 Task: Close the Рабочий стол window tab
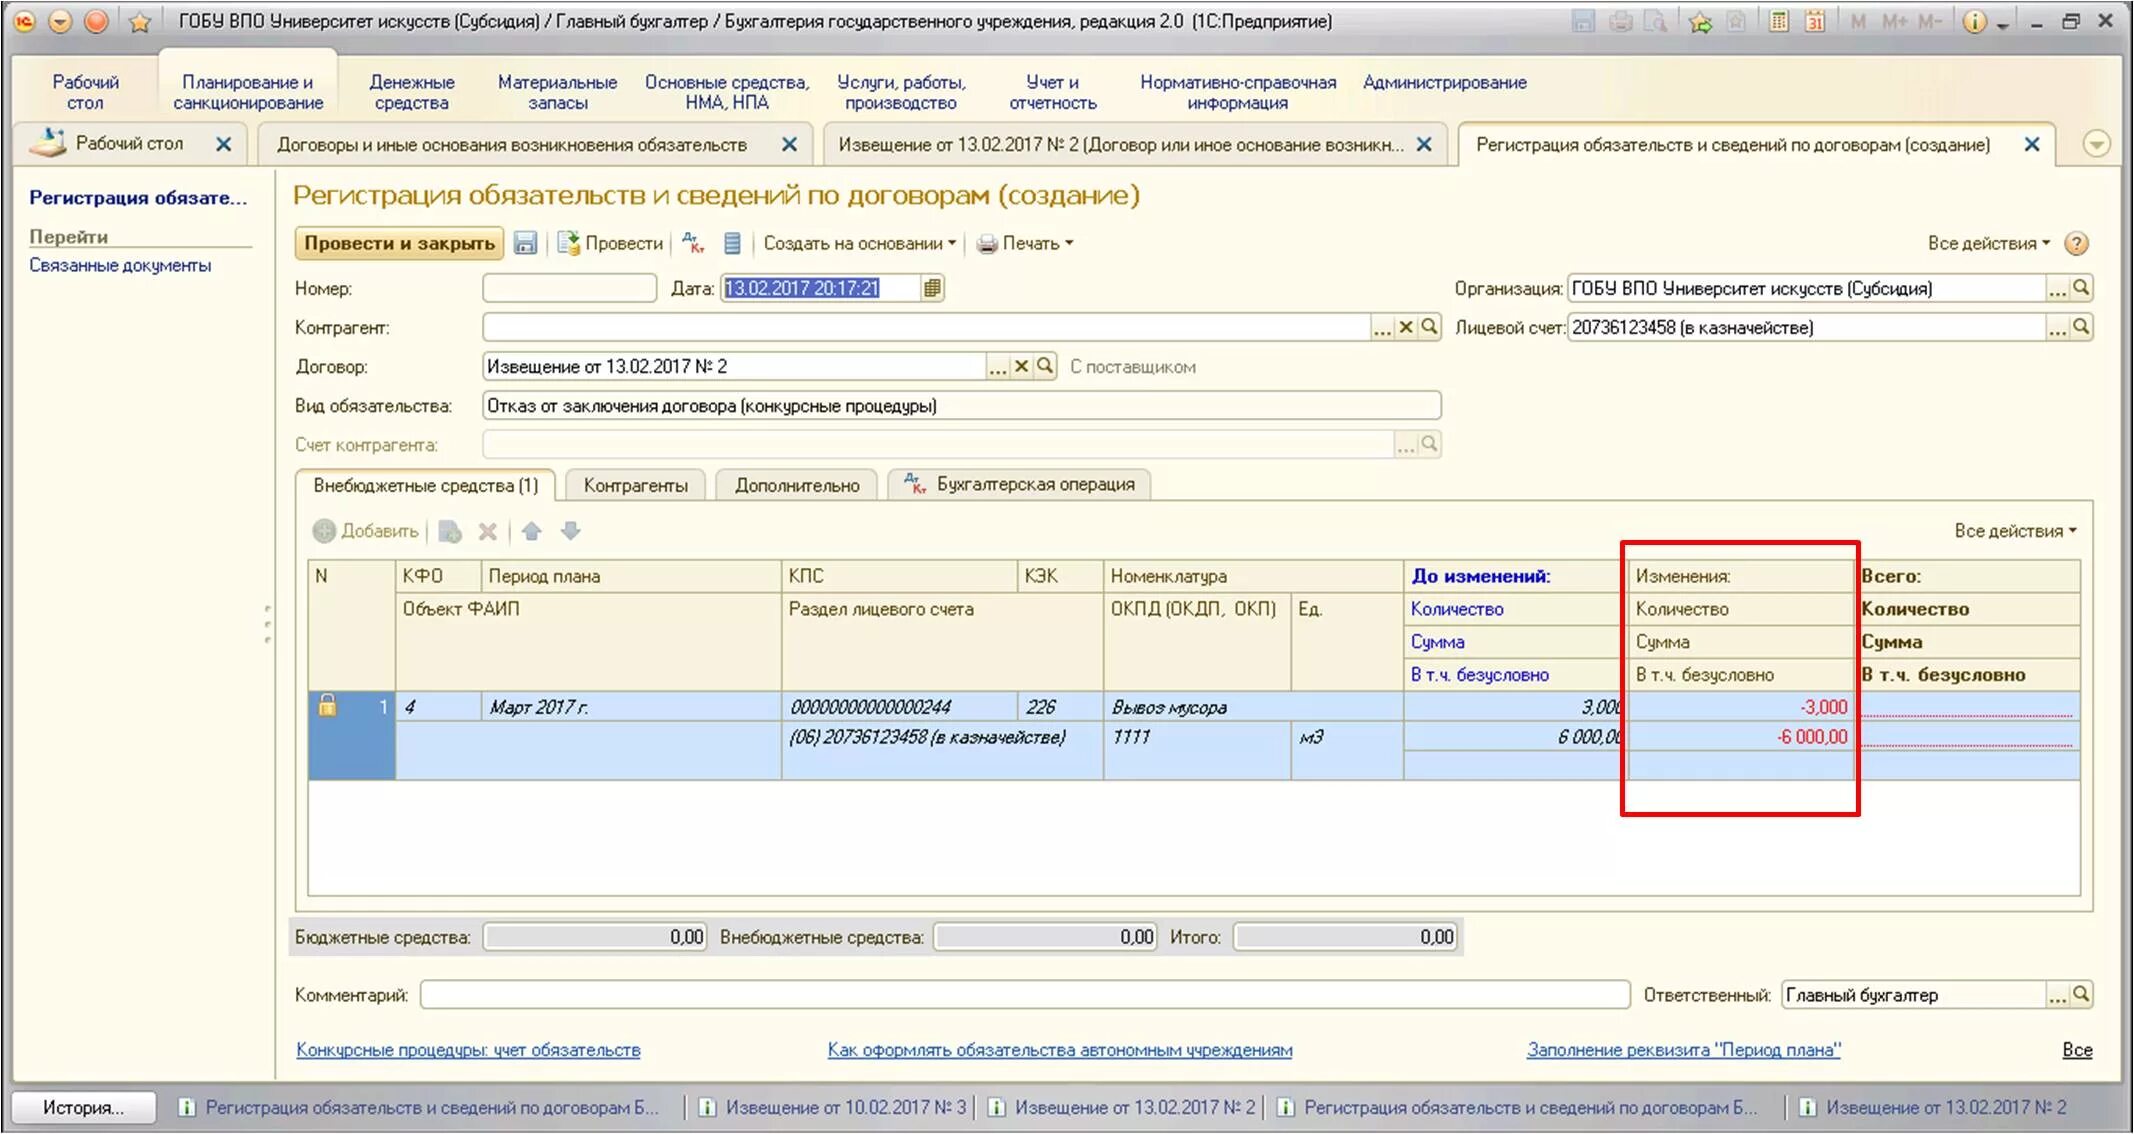click(224, 144)
